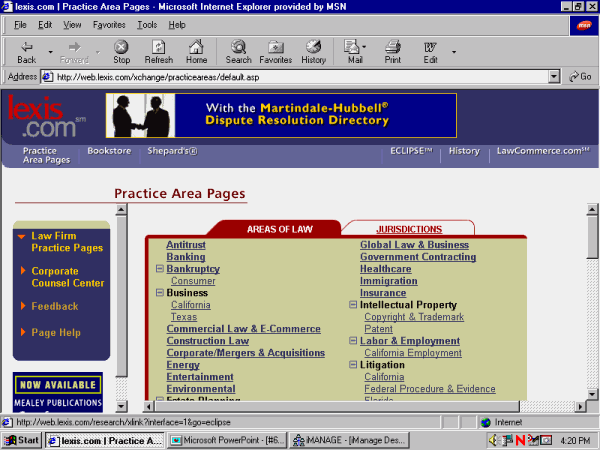Open the Antitrust practice area link
Viewport: 600px width, 450px height.
[x=185, y=245]
